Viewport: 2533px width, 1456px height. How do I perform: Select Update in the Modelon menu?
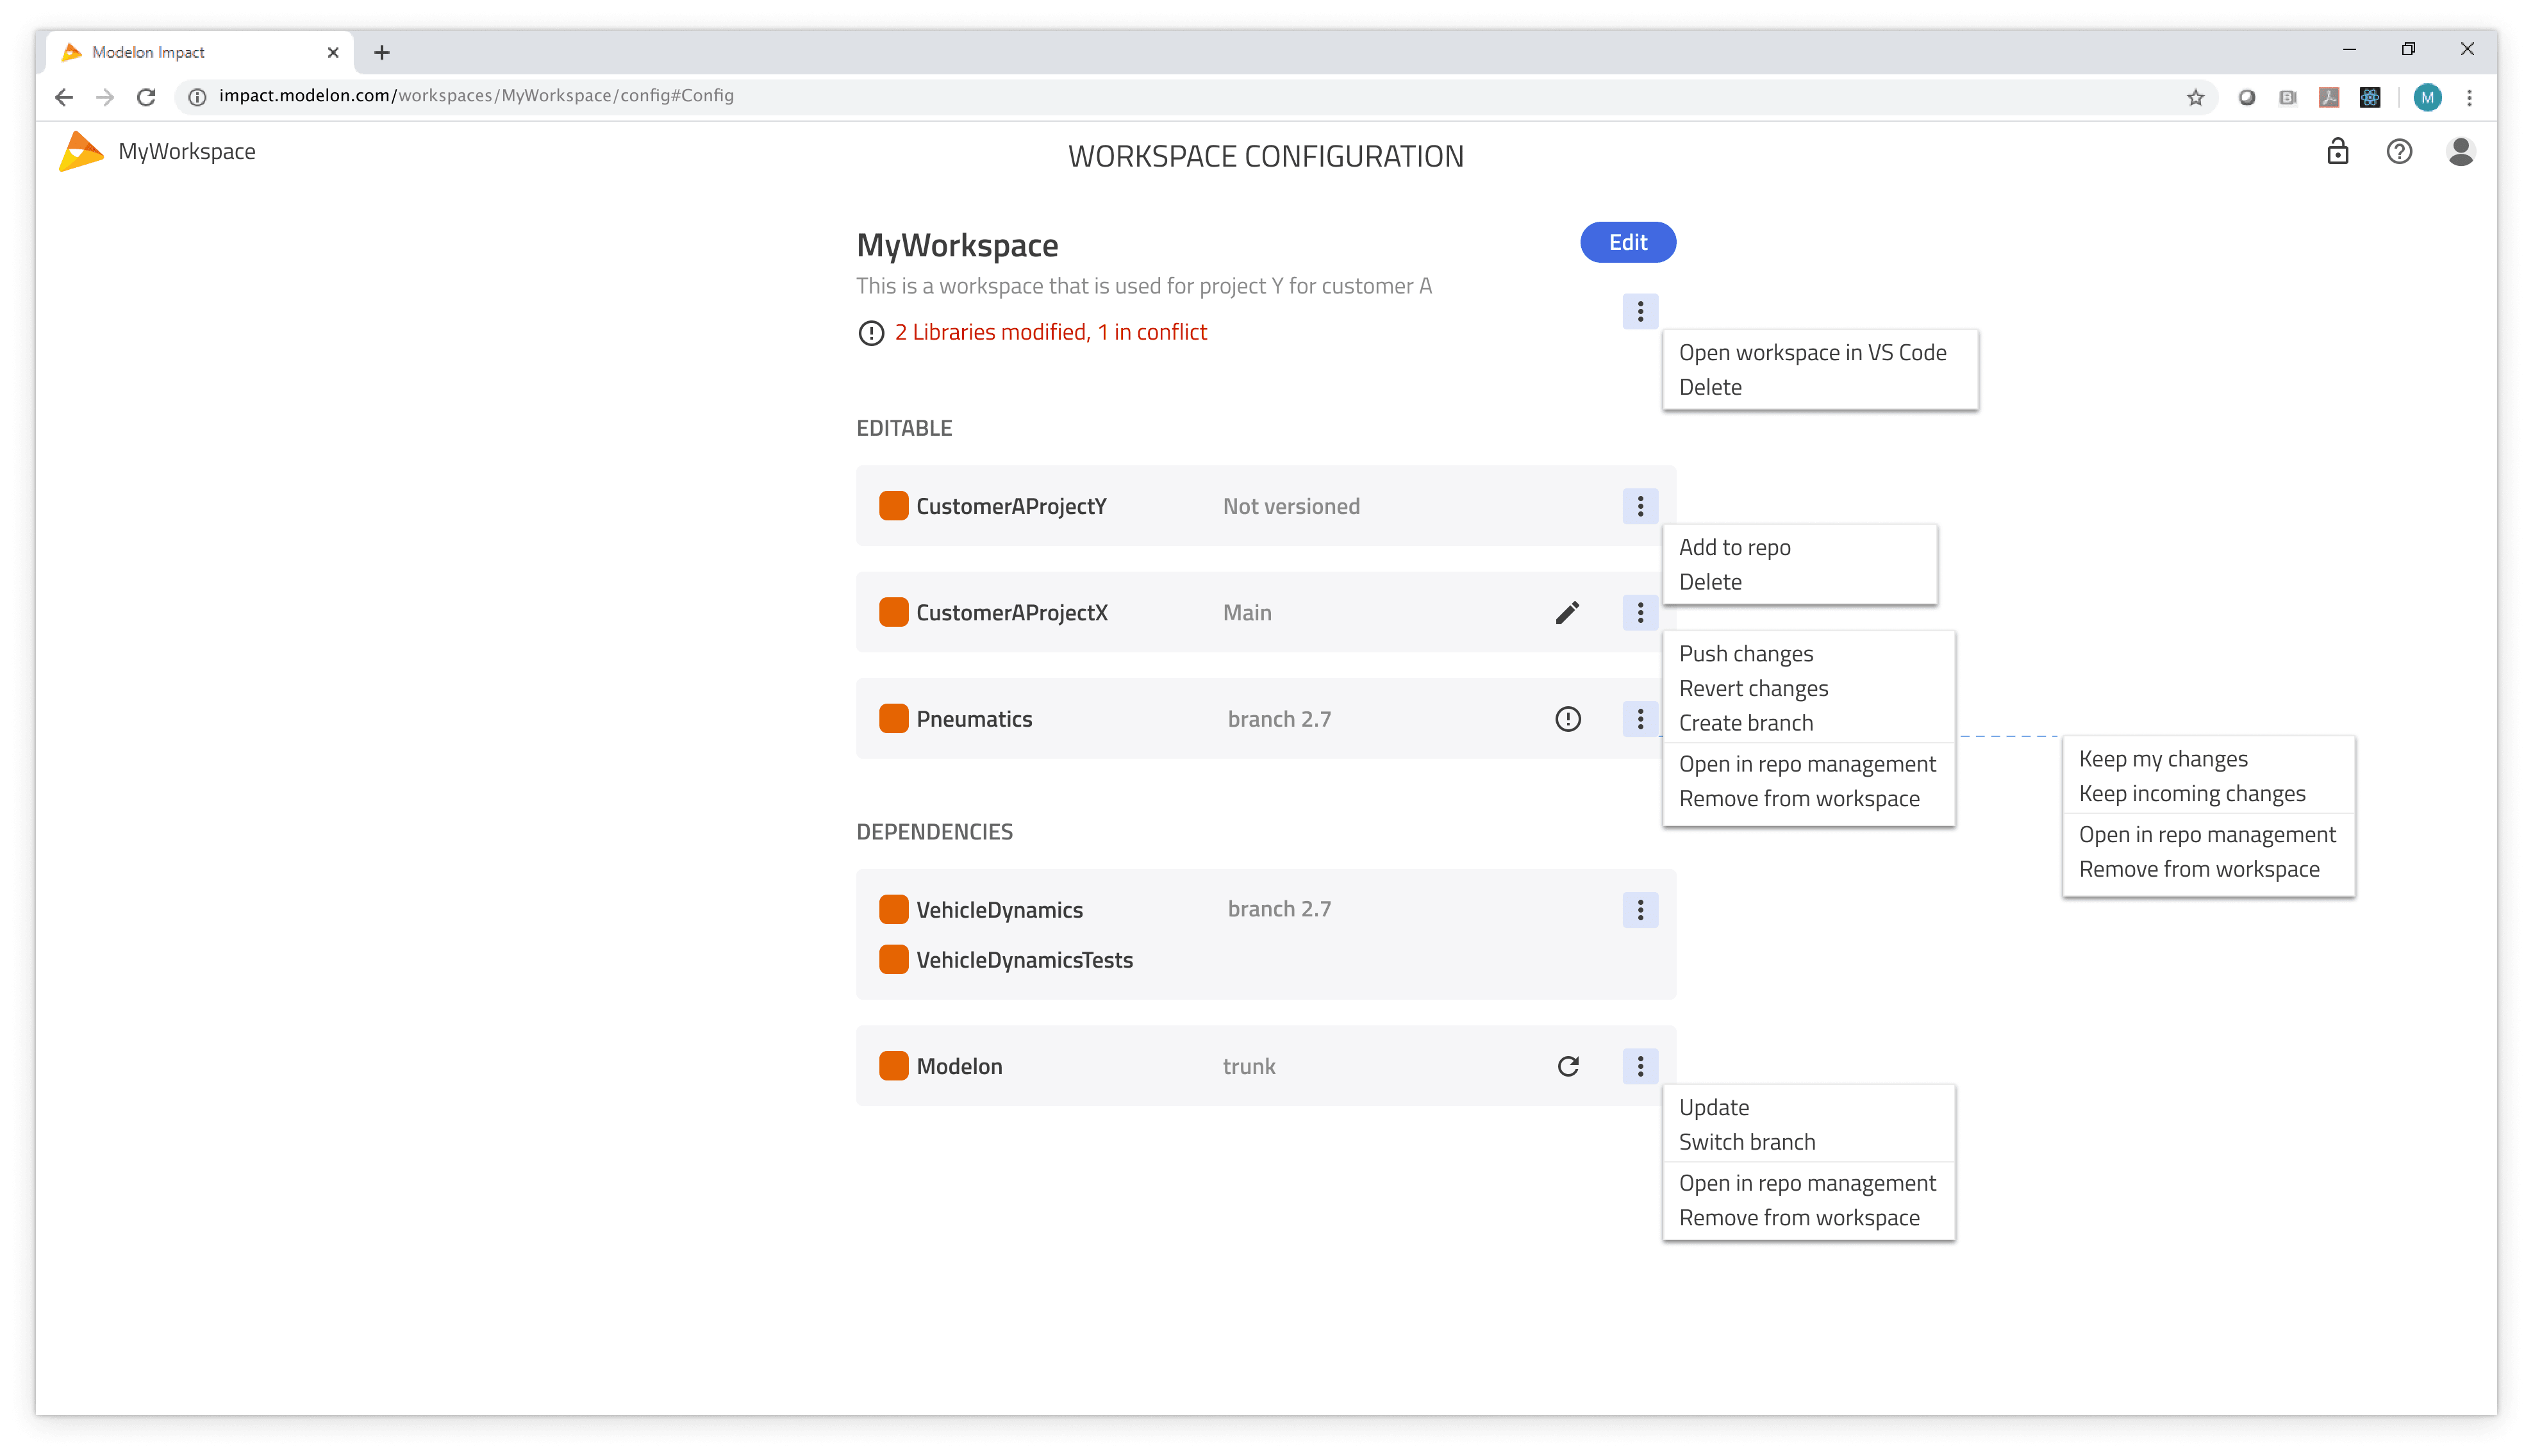(1713, 1107)
